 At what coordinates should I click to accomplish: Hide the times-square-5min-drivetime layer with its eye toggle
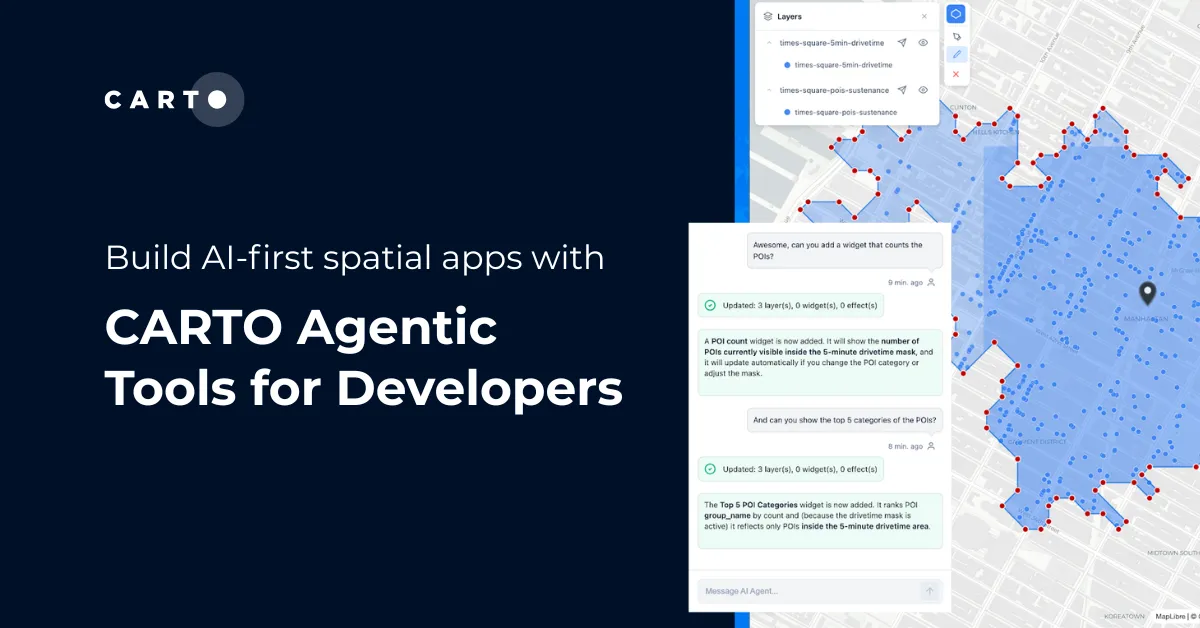(923, 42)
